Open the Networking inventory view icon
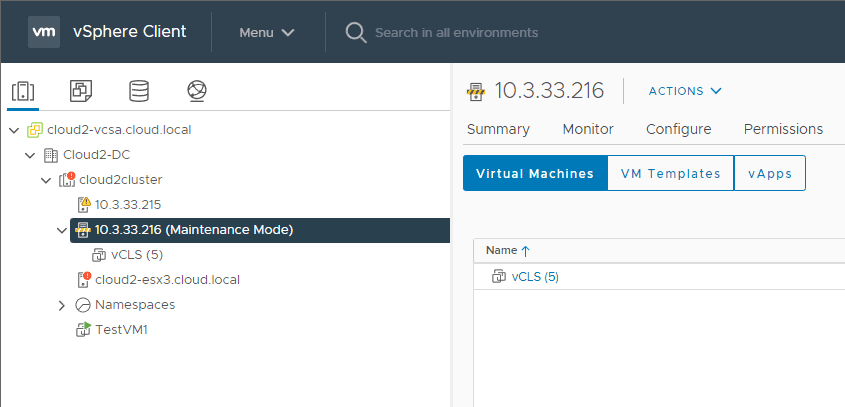Viewport: 845px width, 407px height. pyautogui.click(x=196, y=92)
